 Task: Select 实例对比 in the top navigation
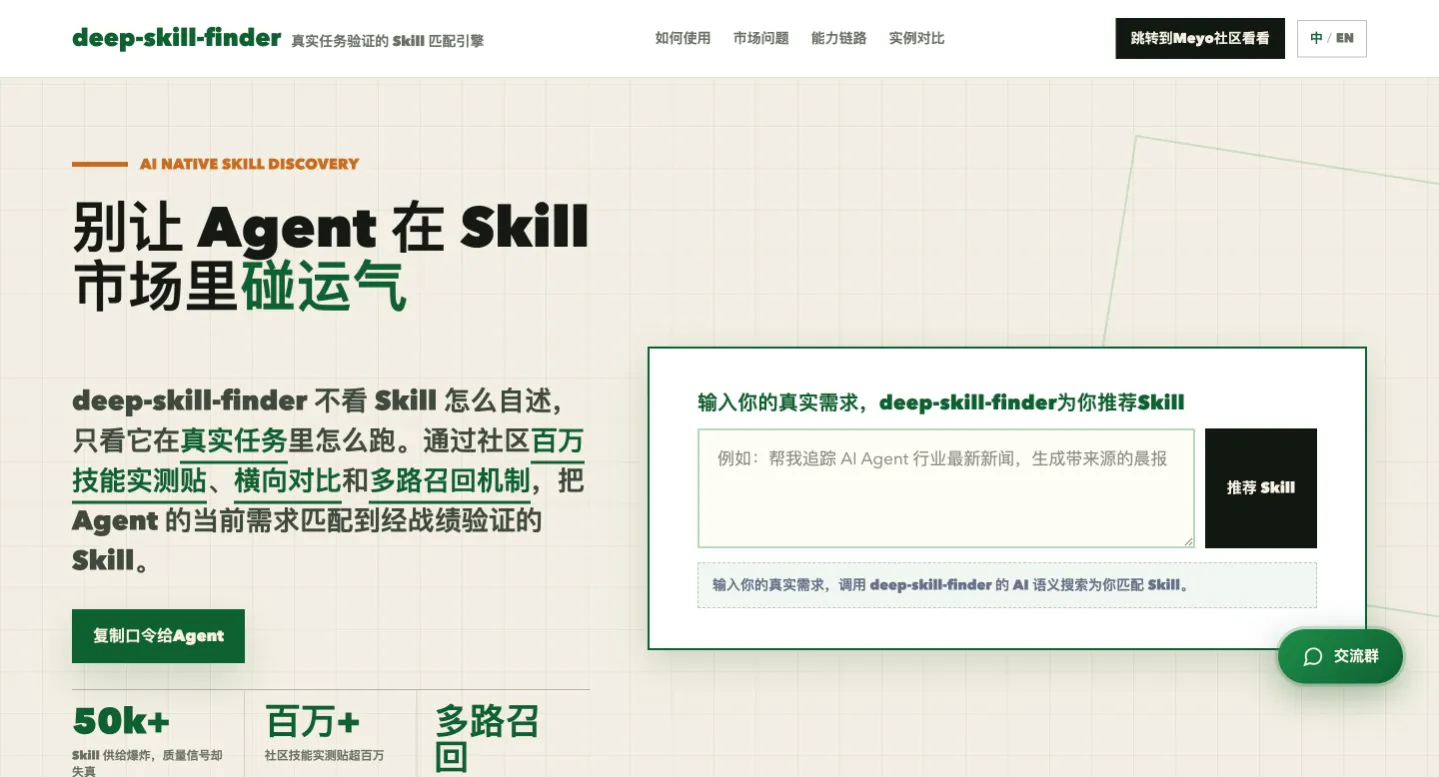[x=917, y=38]
